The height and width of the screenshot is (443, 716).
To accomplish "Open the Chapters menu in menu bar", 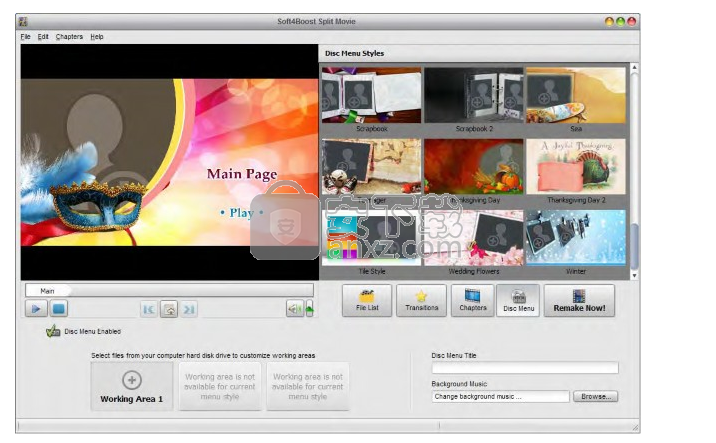I will [x=69, y=37].
